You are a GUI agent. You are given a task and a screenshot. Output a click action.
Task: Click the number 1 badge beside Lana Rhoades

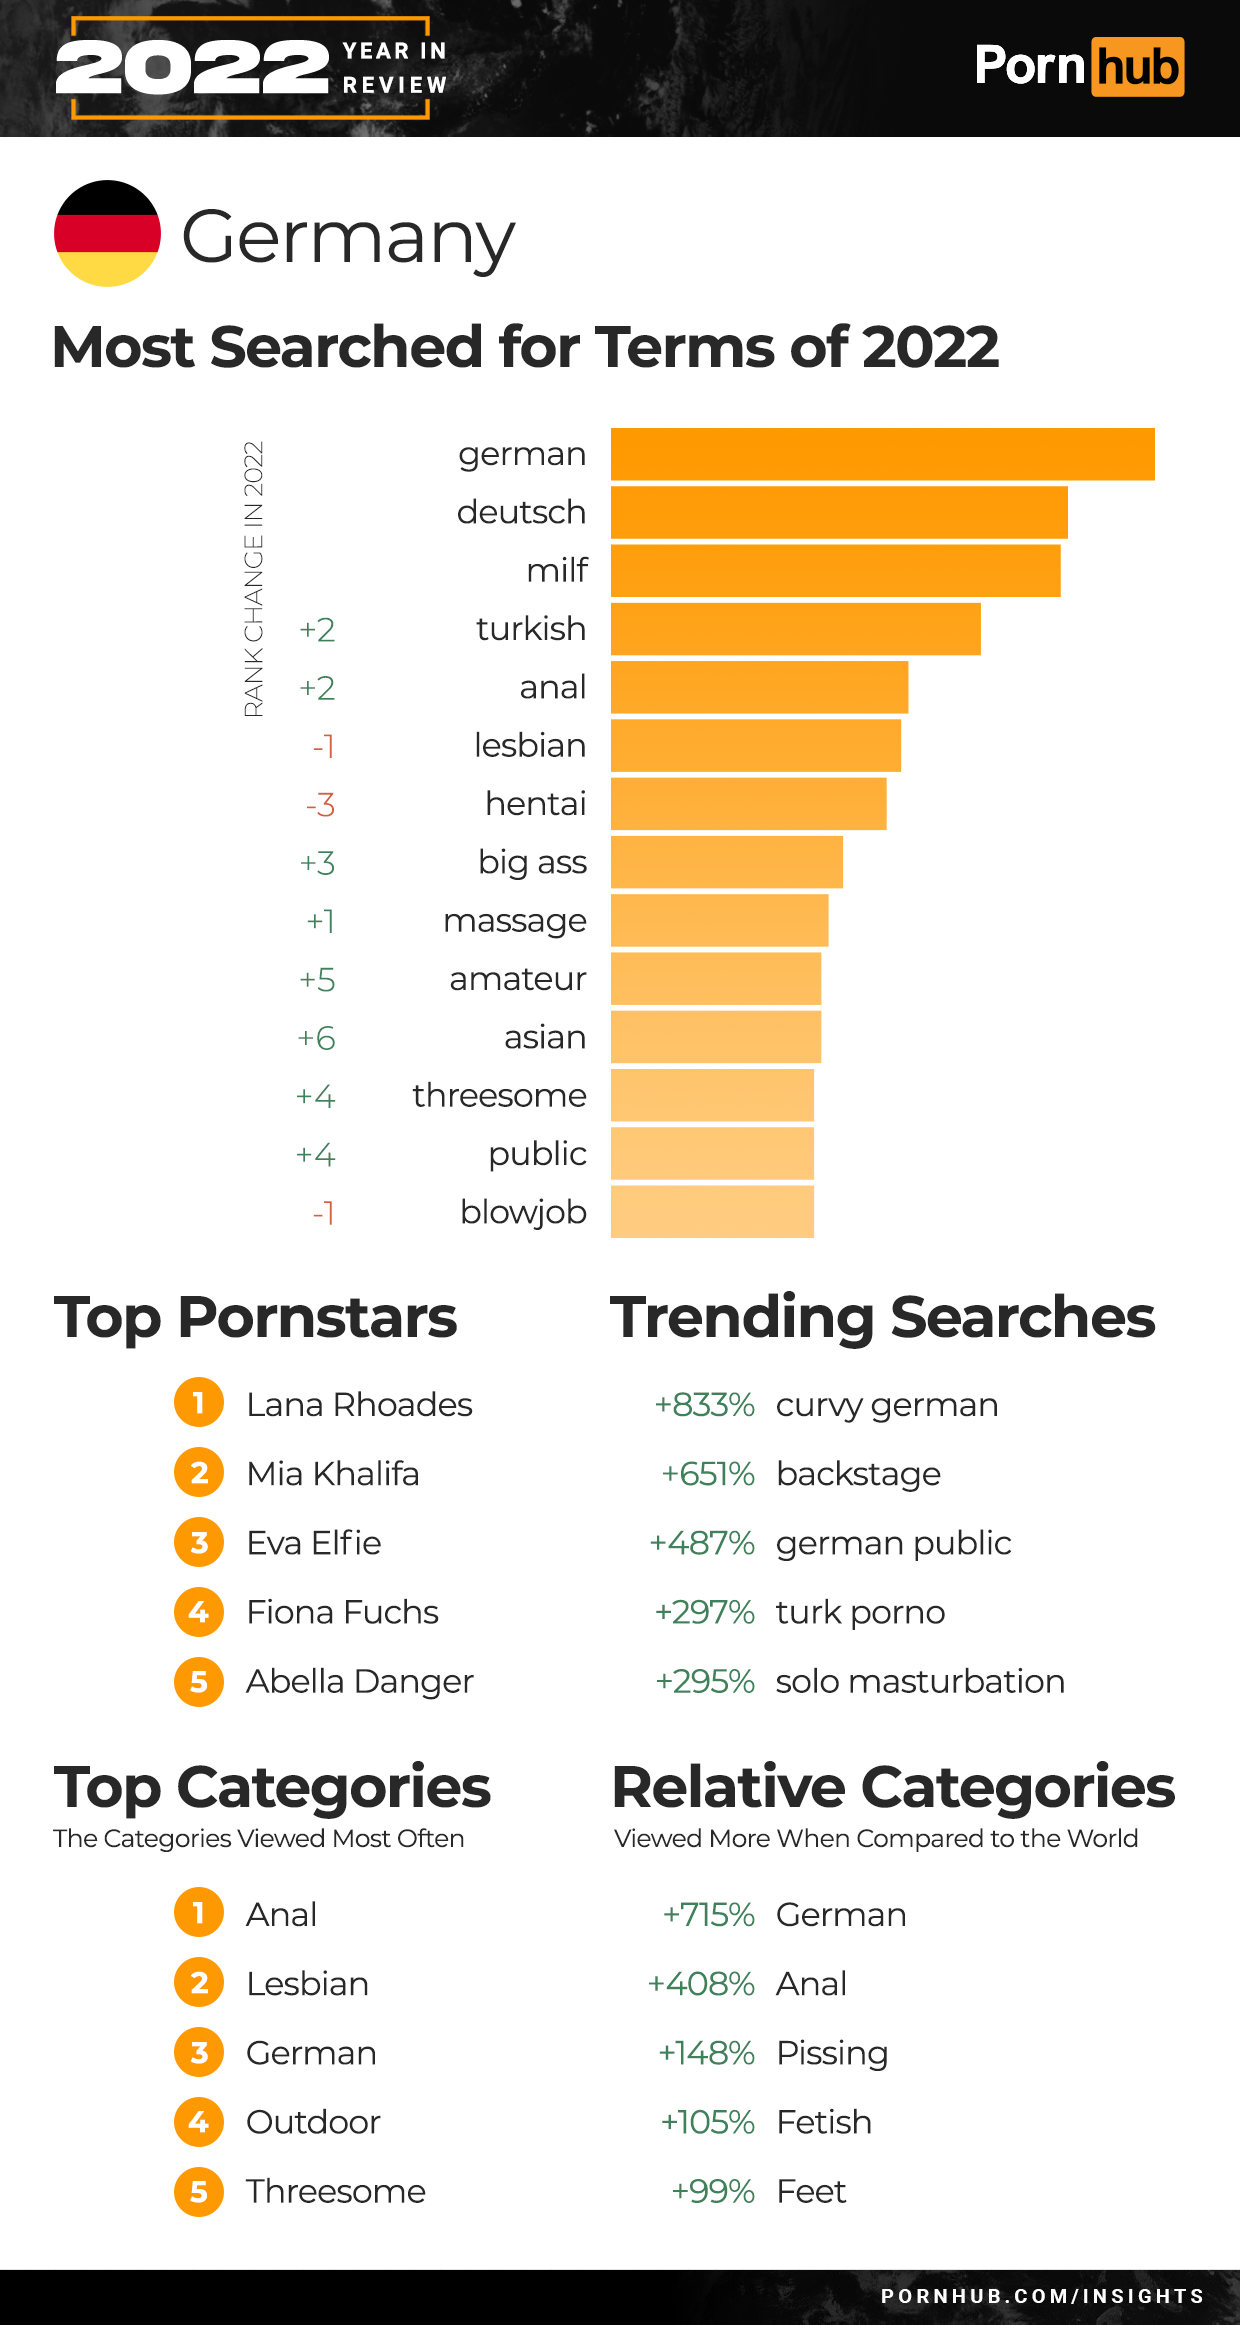point(199,1403)
